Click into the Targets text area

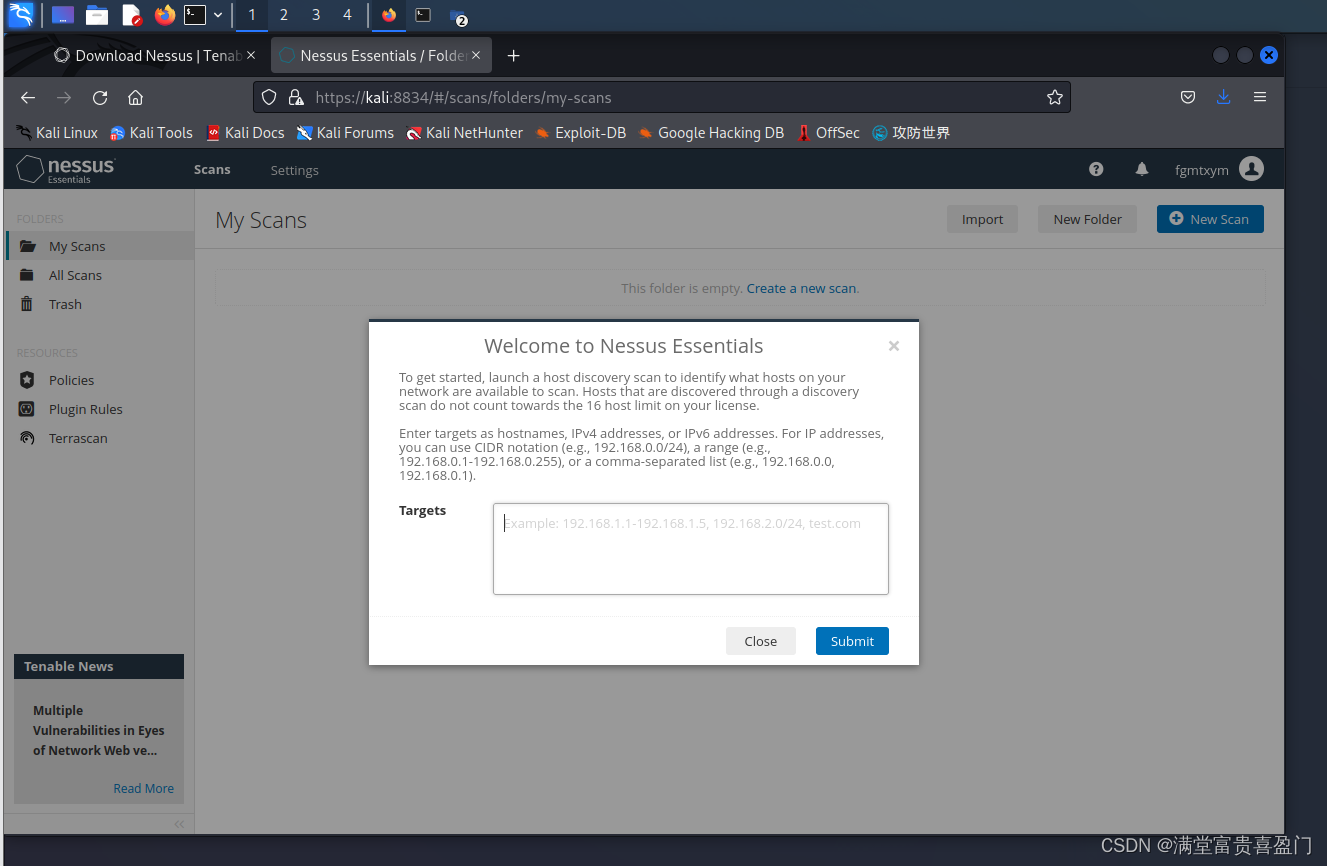(x=691, y=549)
